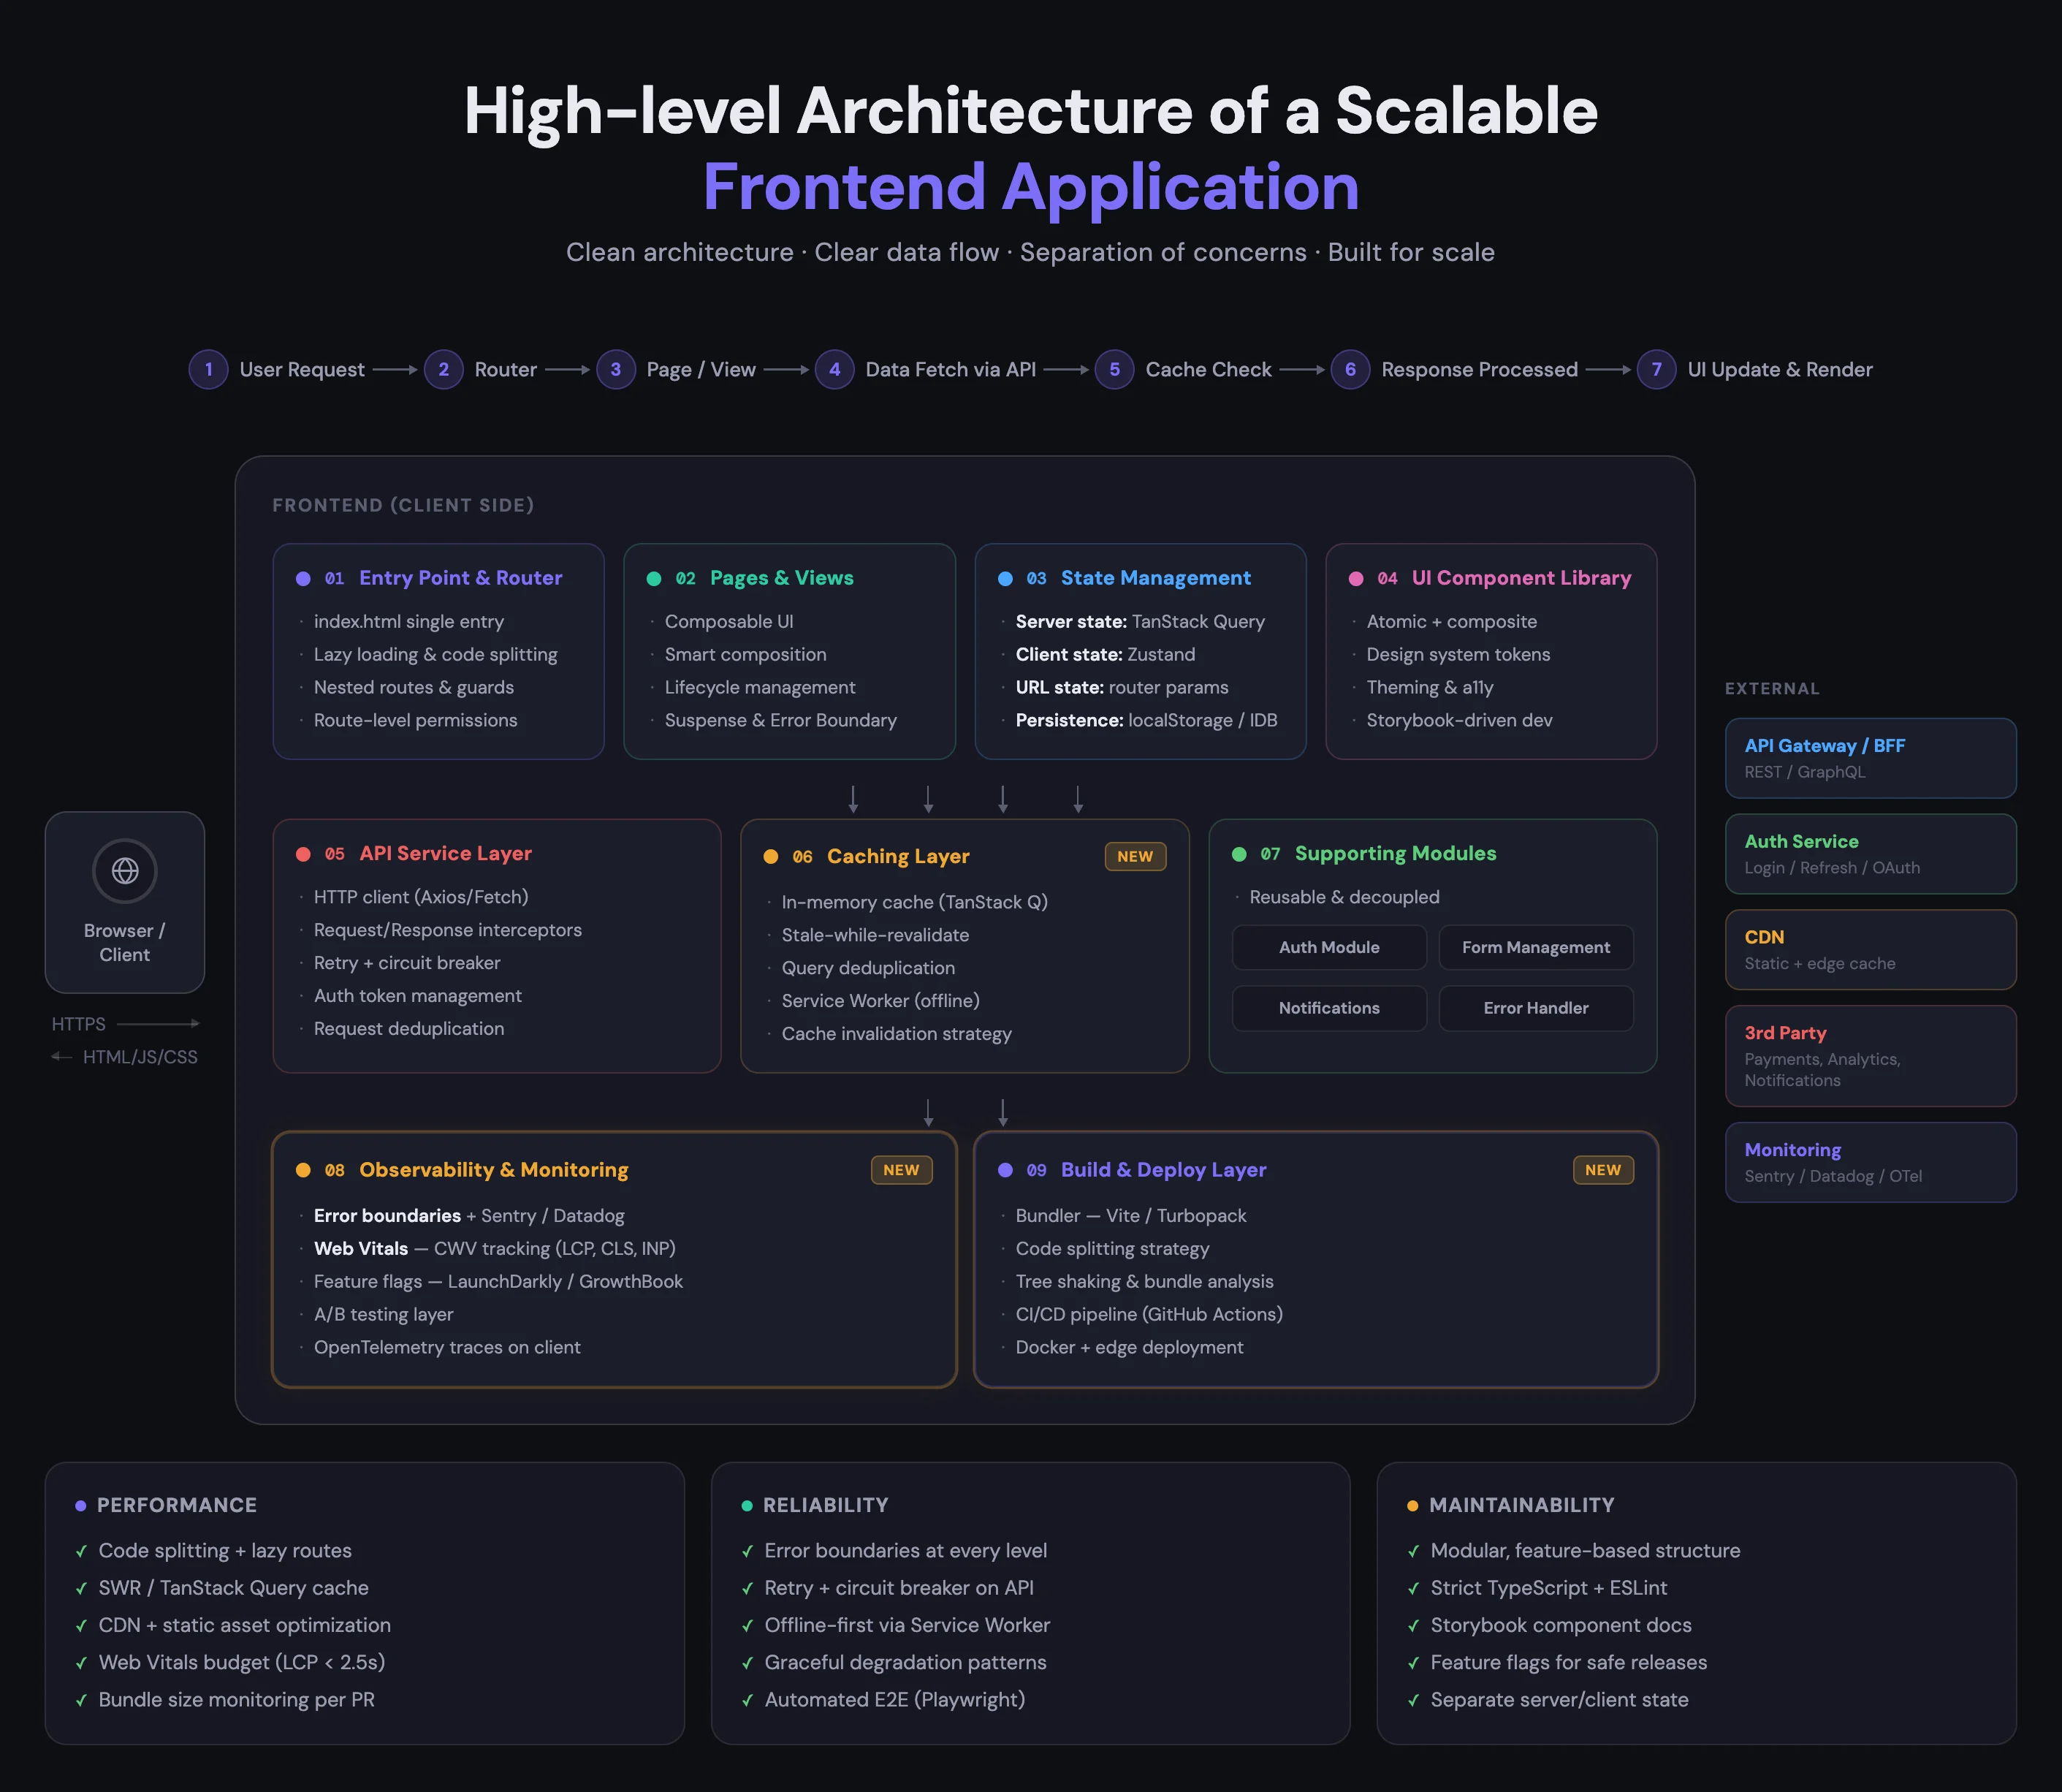This screenshot has height=1792, width=2062.
Task: Click the HTTPS label under Browser / Client
Action: [x=78, y=1024]
